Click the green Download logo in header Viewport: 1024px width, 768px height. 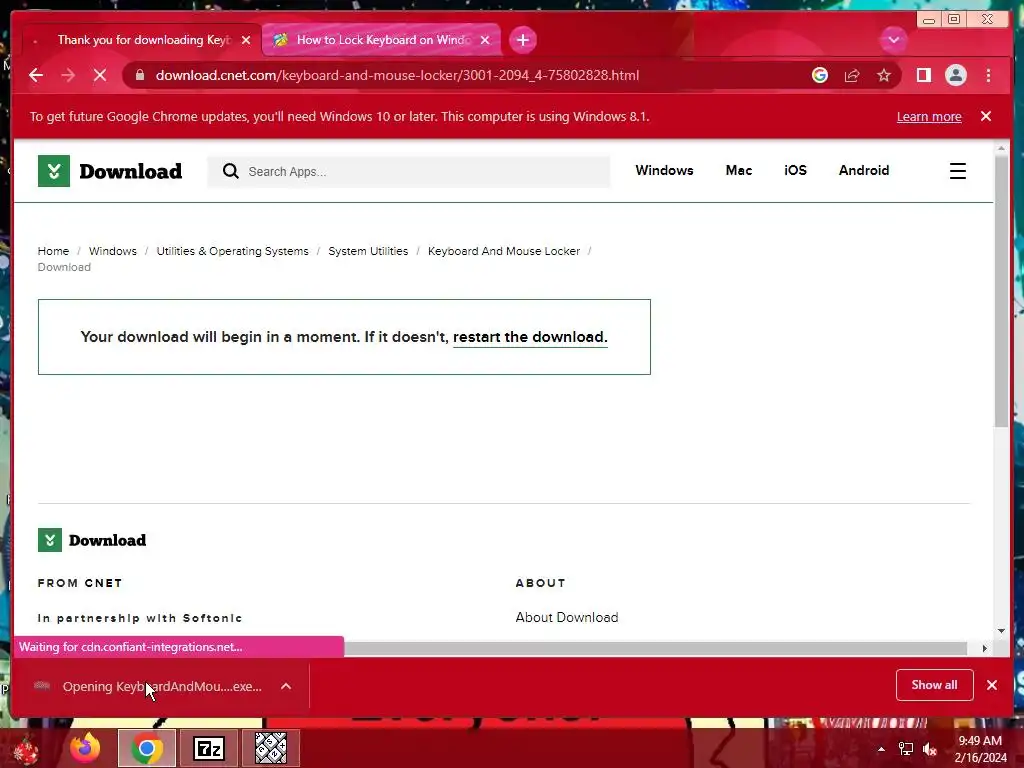tap(110, 171)
